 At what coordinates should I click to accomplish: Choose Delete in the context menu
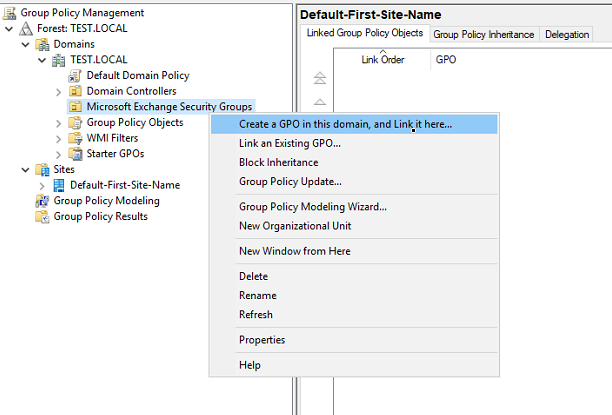[x=354, y=276]
